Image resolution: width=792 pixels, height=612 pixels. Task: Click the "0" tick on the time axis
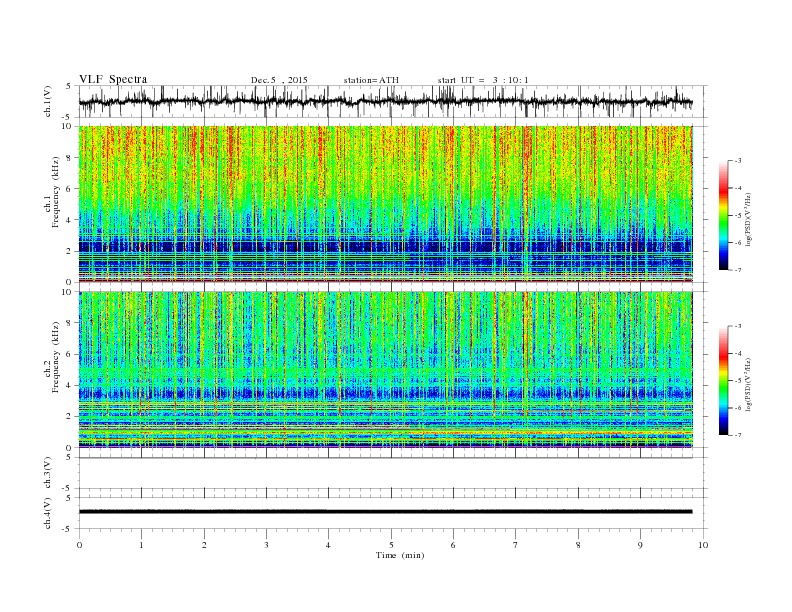tap(79, 545)
